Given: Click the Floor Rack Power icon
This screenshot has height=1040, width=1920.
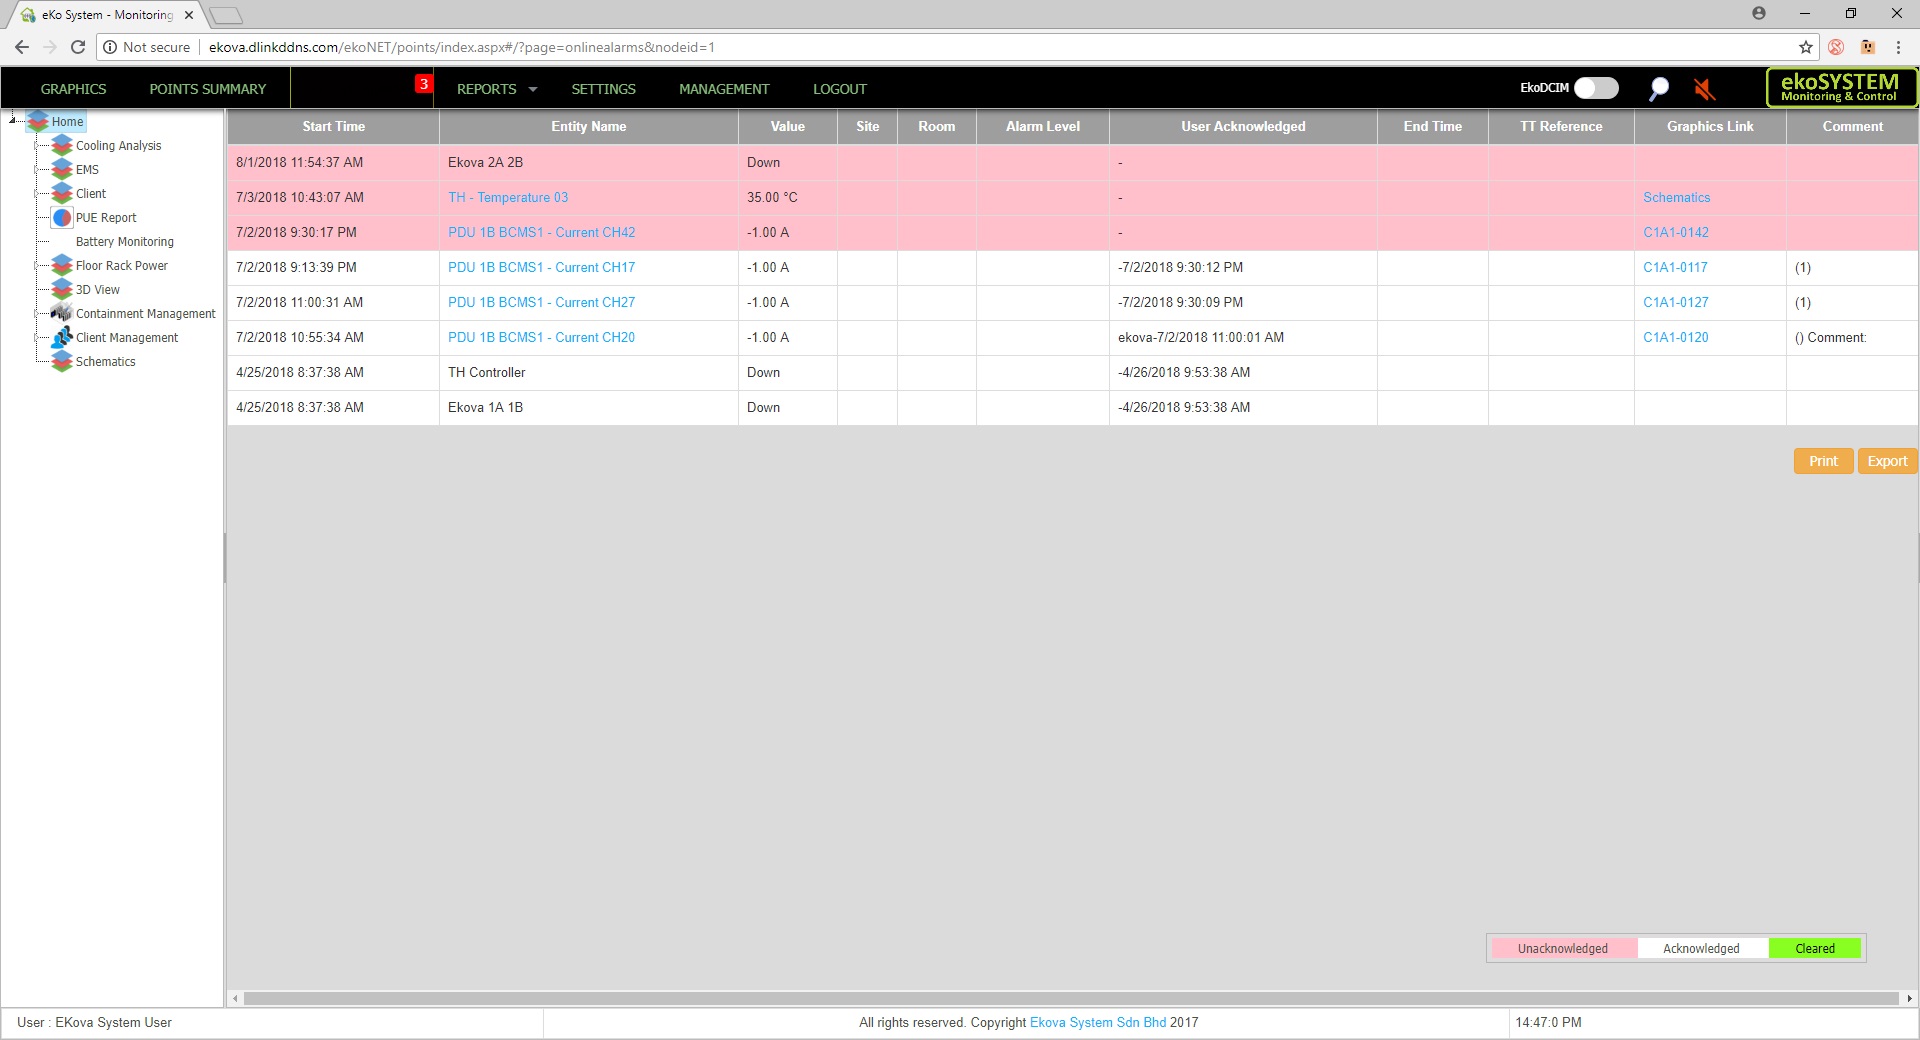Looking at the screenshot, I should (x=62, y=265).
